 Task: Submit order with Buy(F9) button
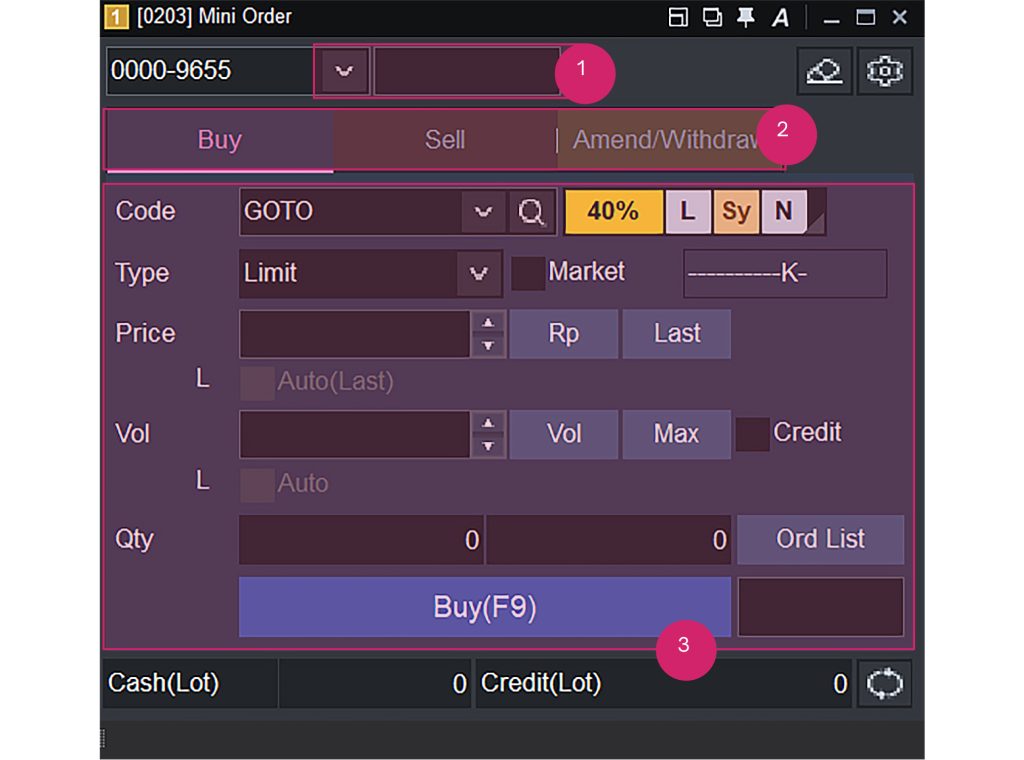(485, 607)
